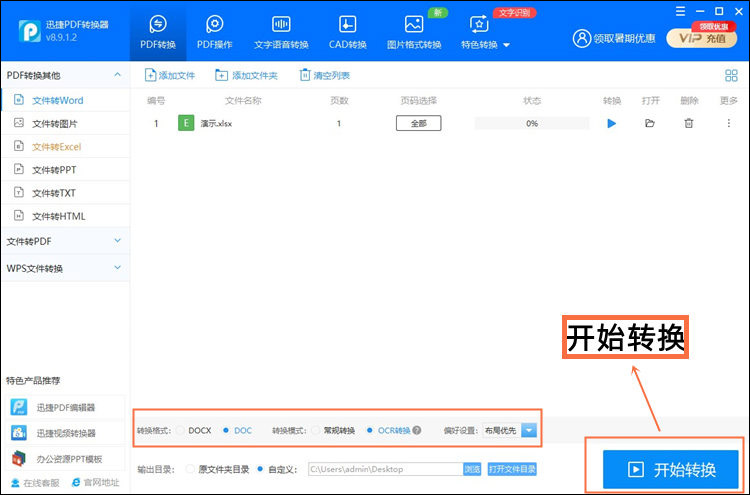Open 迅捷视频转换器 recommended product

[66, 433]
